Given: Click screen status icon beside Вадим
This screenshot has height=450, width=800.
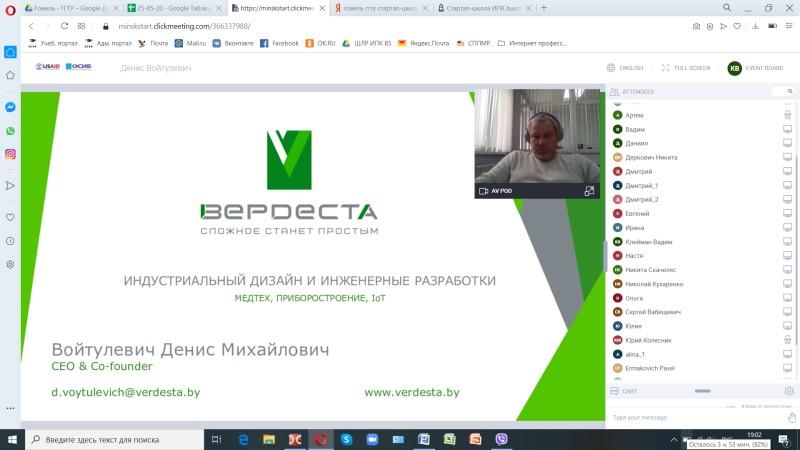Looking at the screenshot, I should pyautogui.click(x=788, y=129).
